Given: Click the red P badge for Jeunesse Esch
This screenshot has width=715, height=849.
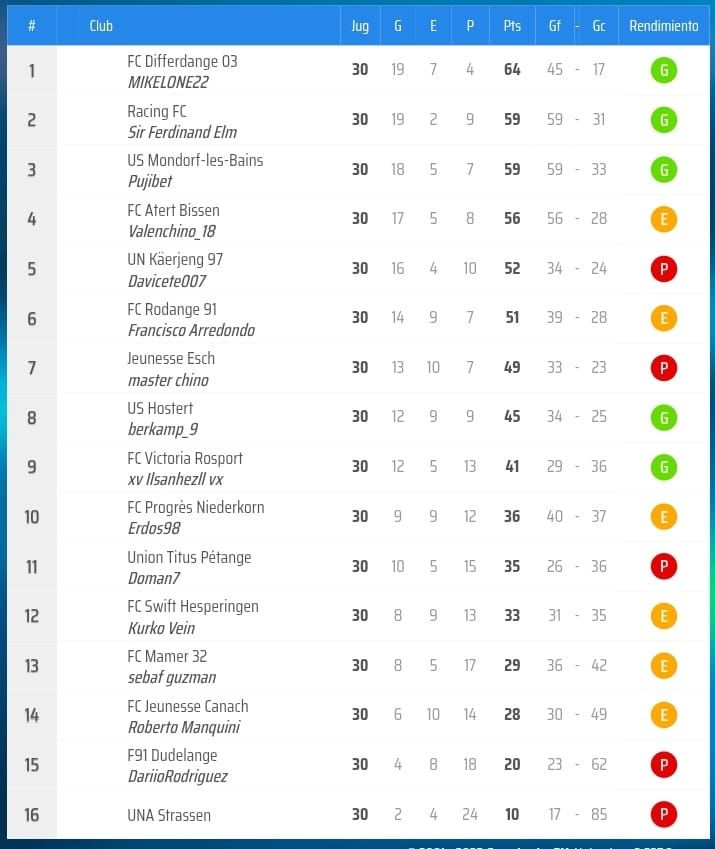Looking at the screenshot, I should (x=663, y=368).
